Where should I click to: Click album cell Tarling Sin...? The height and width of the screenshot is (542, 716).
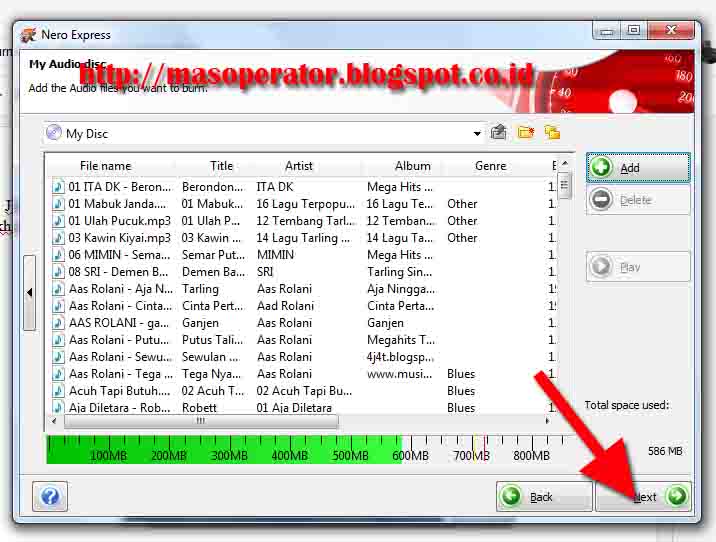click(400, 272)
